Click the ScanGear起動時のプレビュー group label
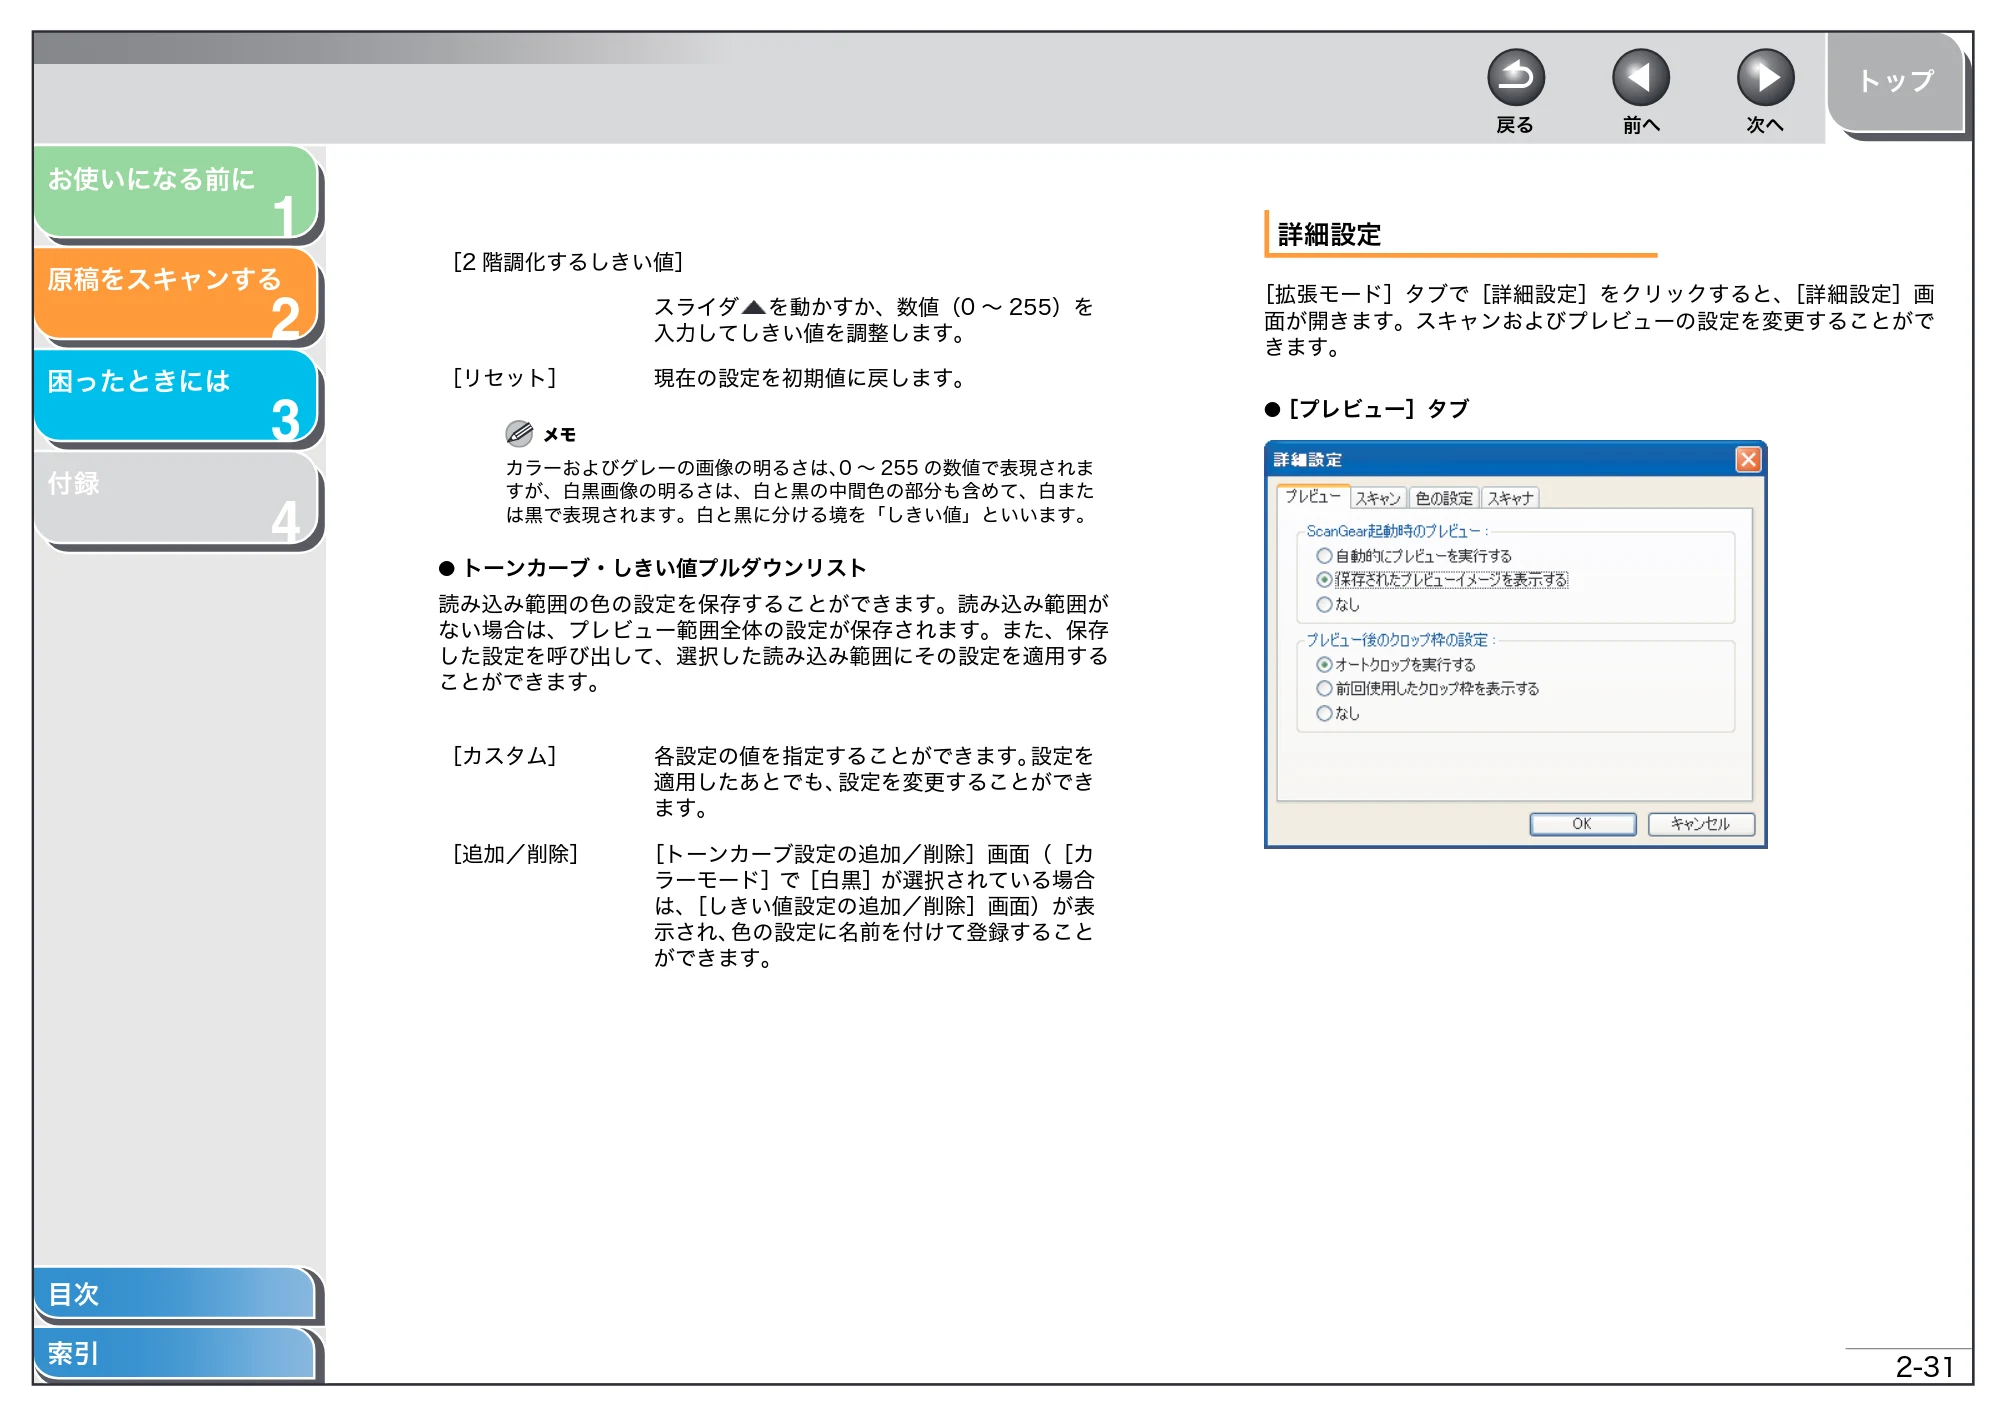 pyautogui.click(x=1396, y=531)
